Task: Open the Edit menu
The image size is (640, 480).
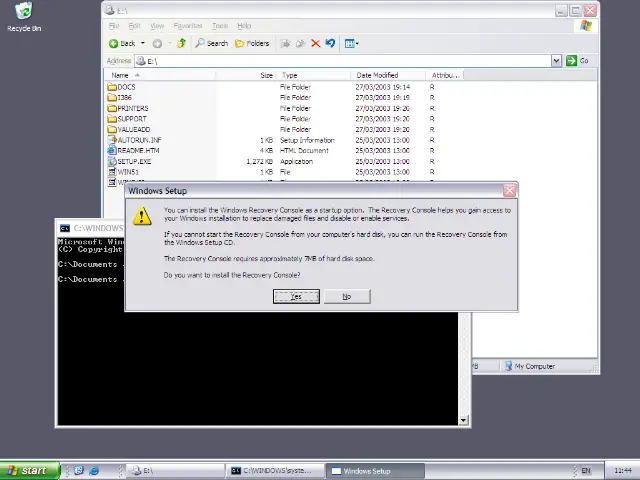Action: [134, 26]
